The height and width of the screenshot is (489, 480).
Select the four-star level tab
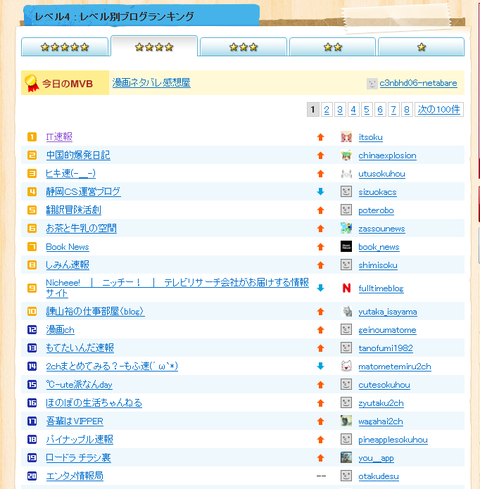pos(154,46)
